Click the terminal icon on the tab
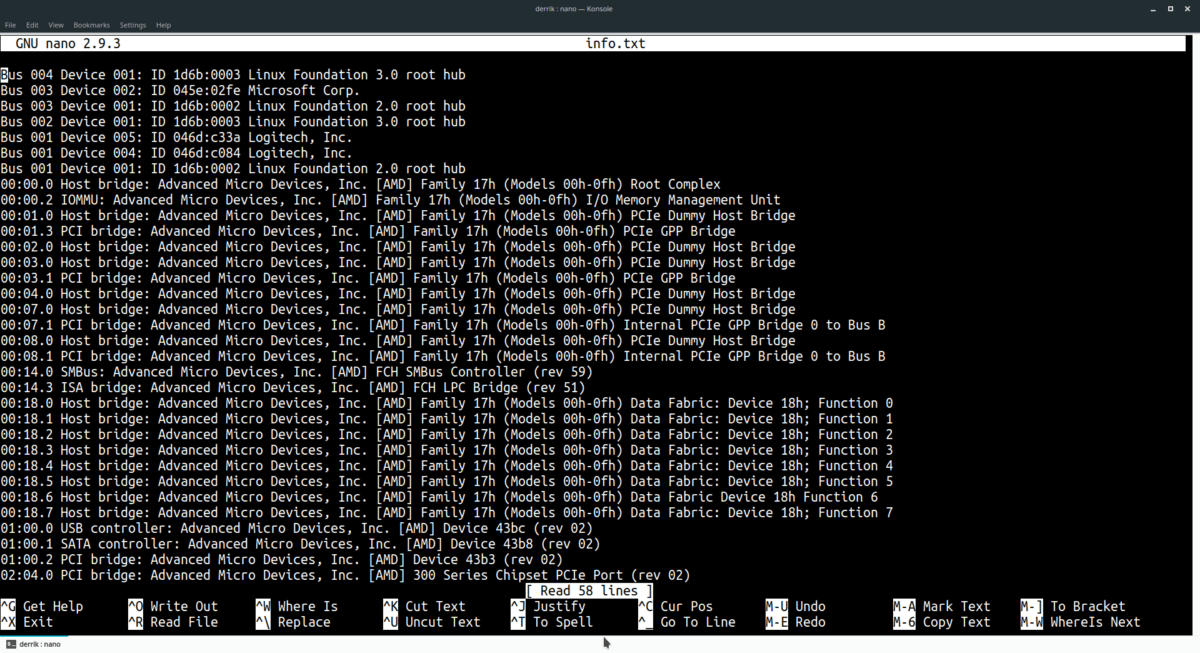This screenshot has height=653, width=1200. click(9, 644)
